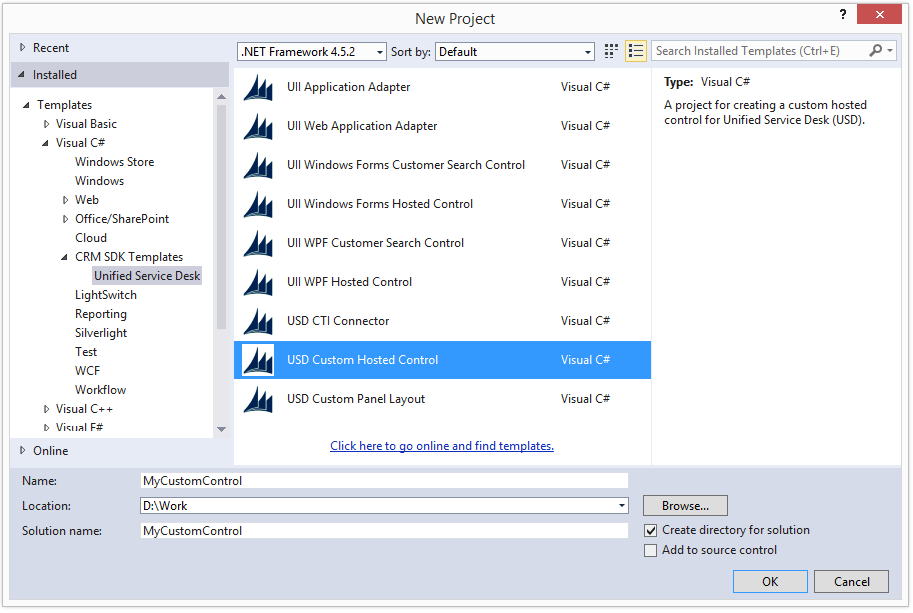Screen dimensions: 913x613
Task: Select the UII Web Application Adapter template
Action: (363, 126)
